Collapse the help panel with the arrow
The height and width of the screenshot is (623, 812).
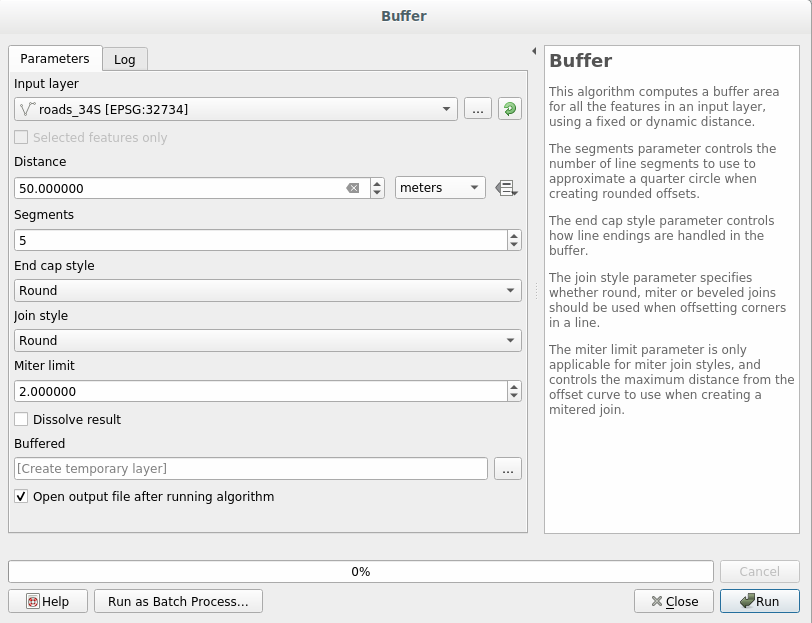tap(534, 51)
